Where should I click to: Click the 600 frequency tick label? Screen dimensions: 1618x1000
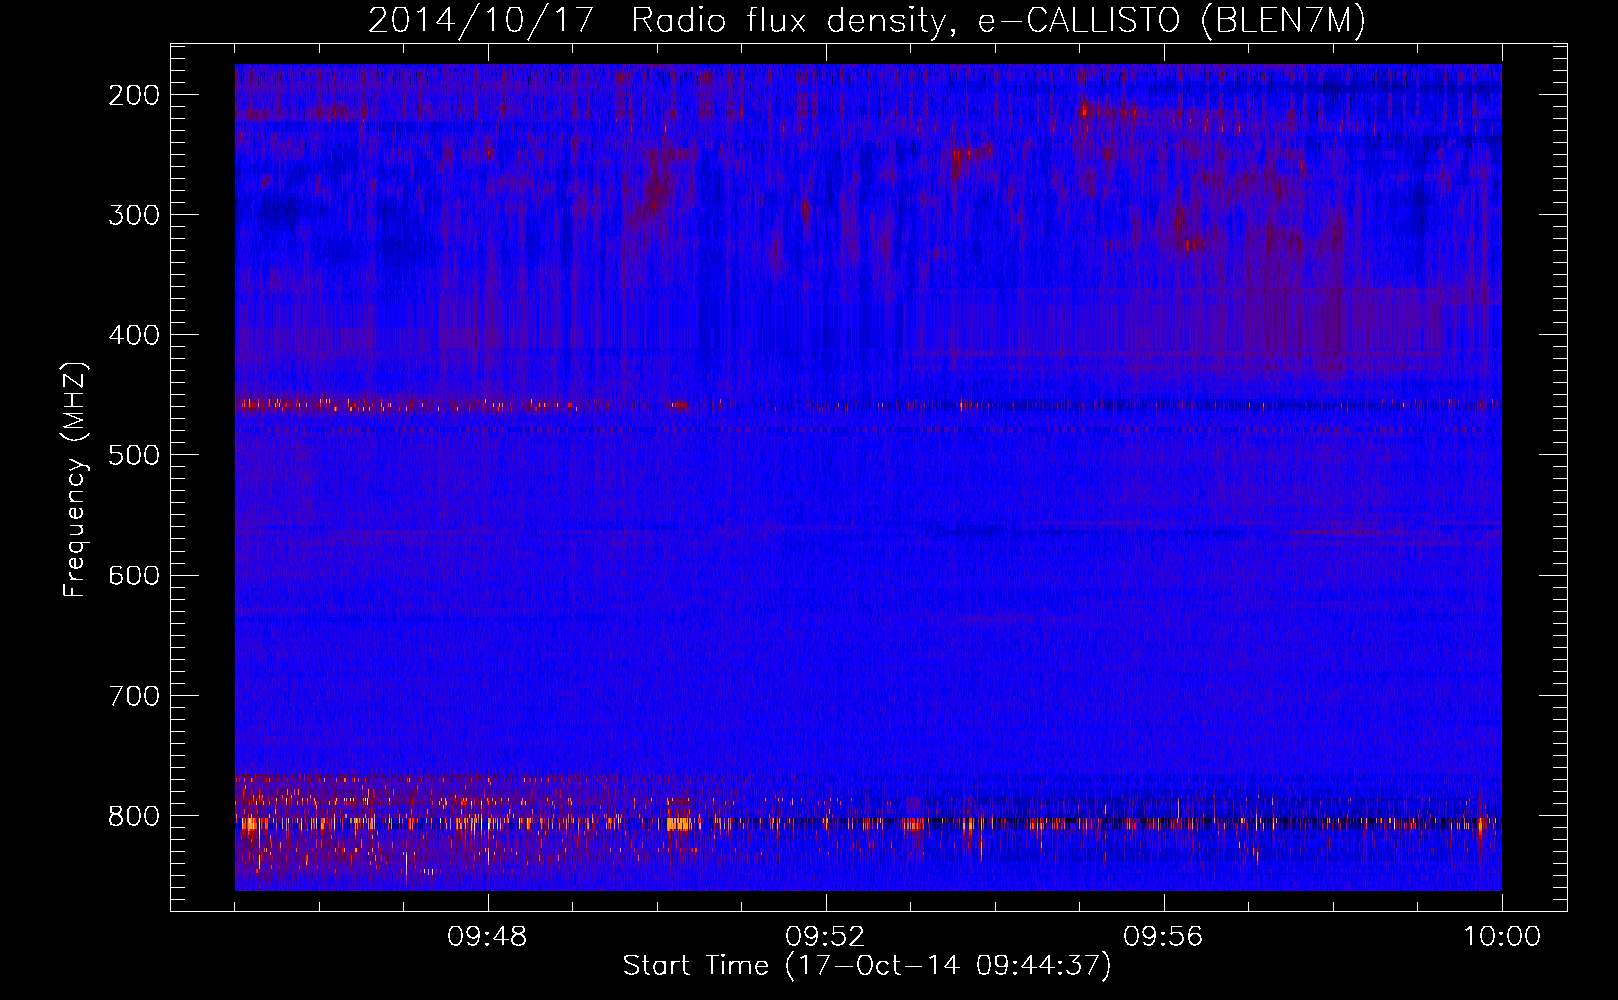pos(133,575)
